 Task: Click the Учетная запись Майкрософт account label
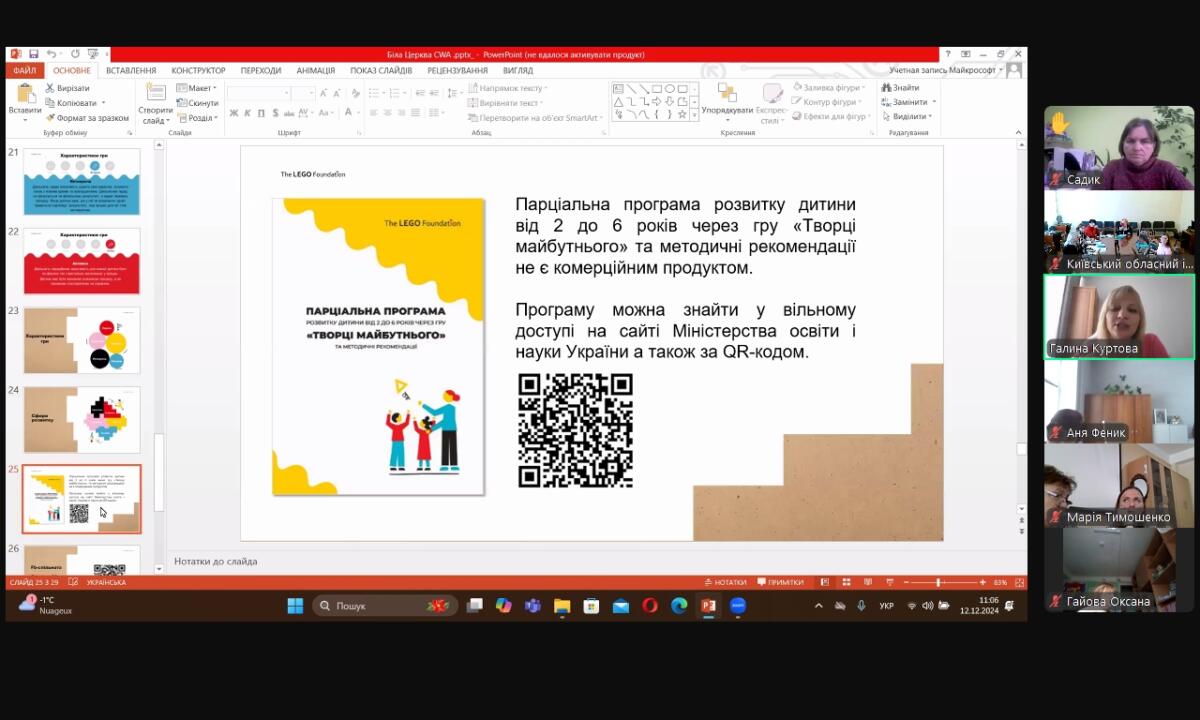click(x=944, y=71)
